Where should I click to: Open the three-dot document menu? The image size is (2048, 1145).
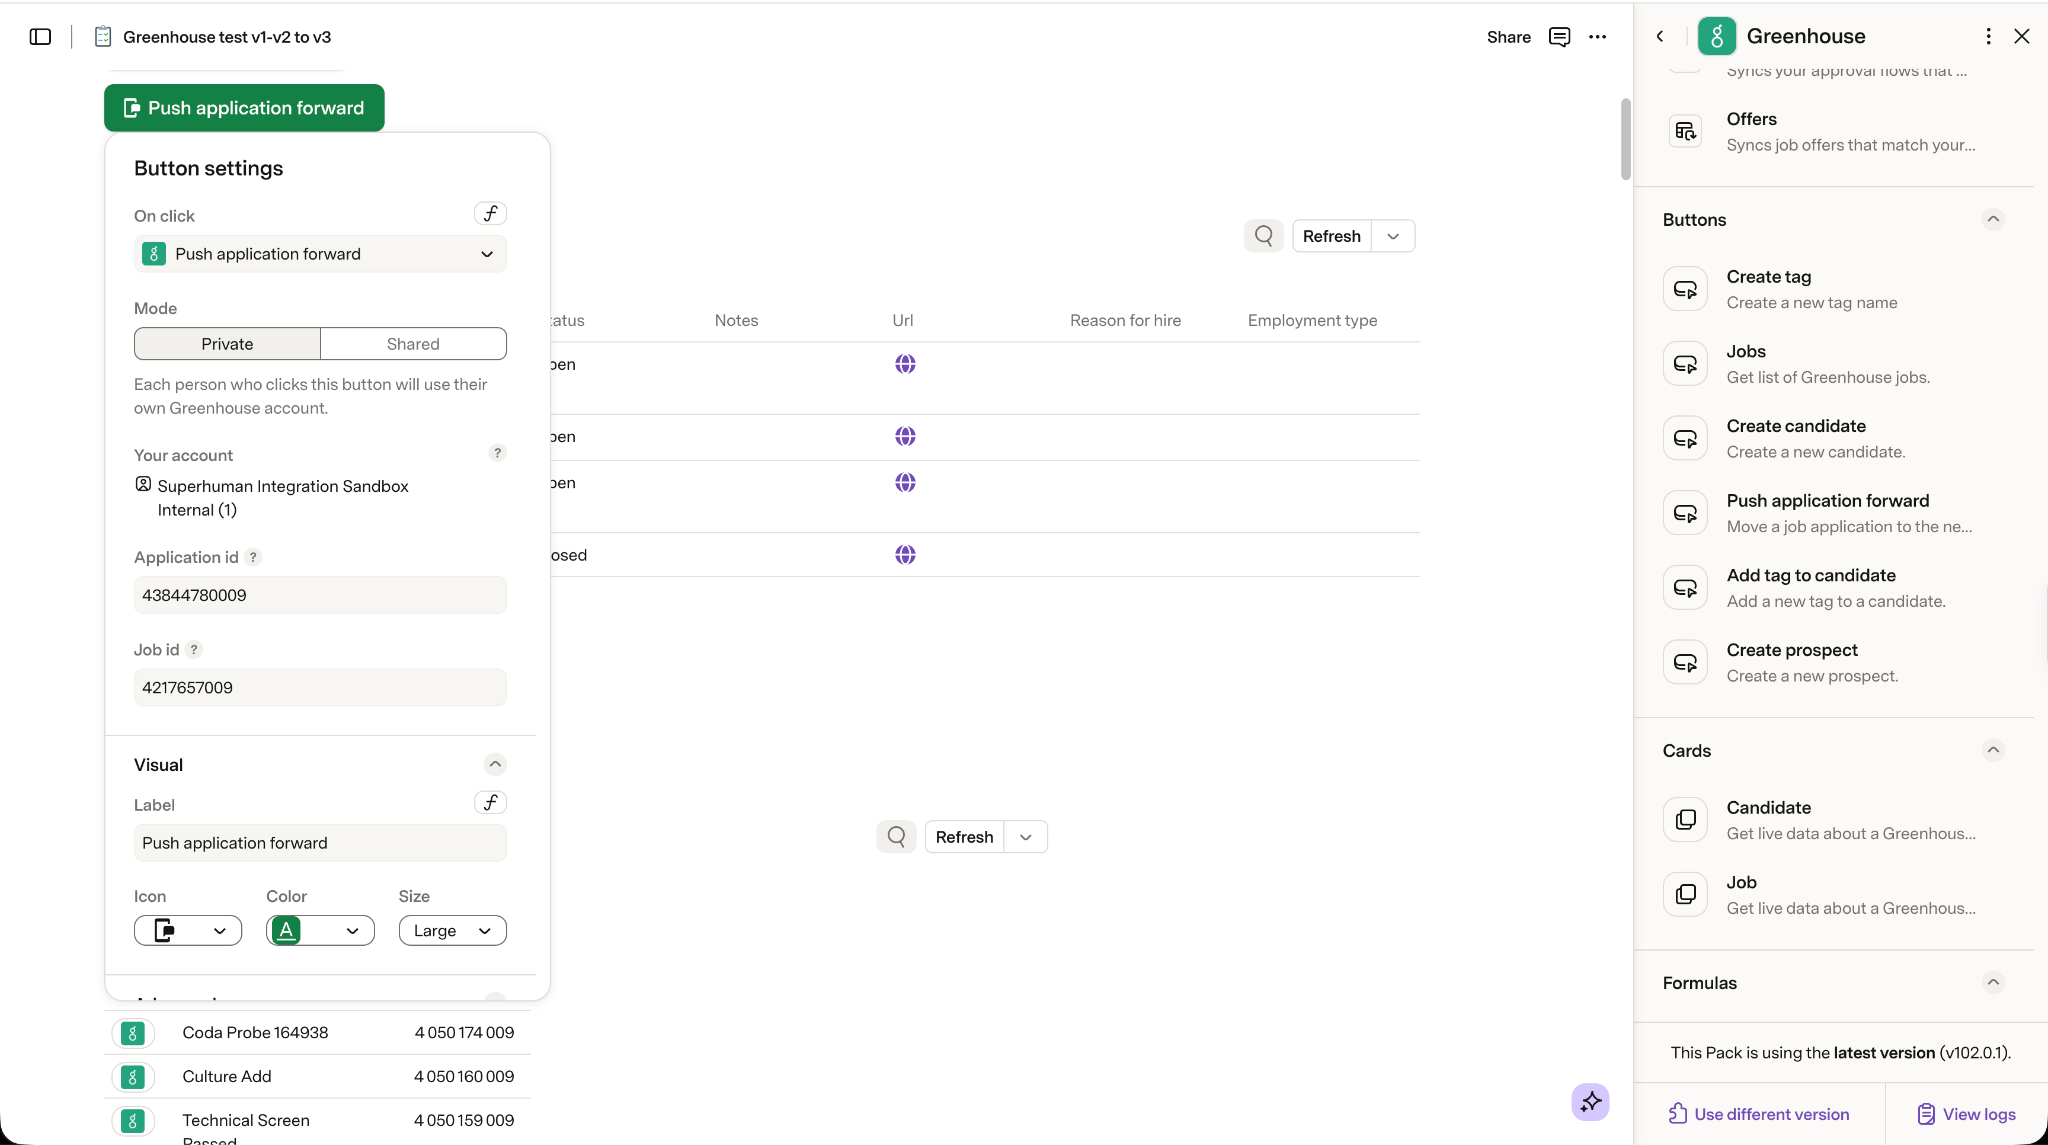(x=1598, y=37)
